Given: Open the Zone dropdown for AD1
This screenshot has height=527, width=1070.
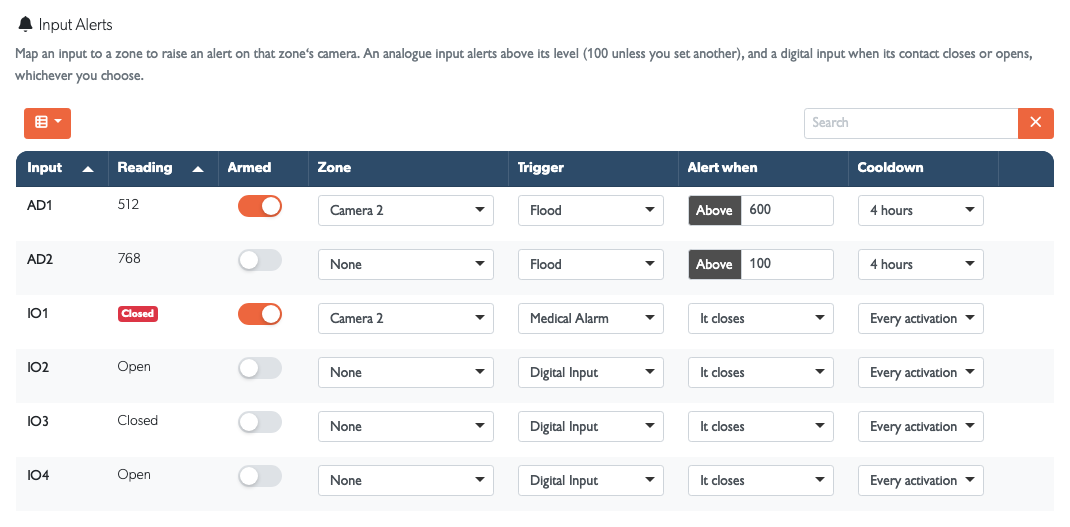Looking at the screenshot, I should (406, 210).
